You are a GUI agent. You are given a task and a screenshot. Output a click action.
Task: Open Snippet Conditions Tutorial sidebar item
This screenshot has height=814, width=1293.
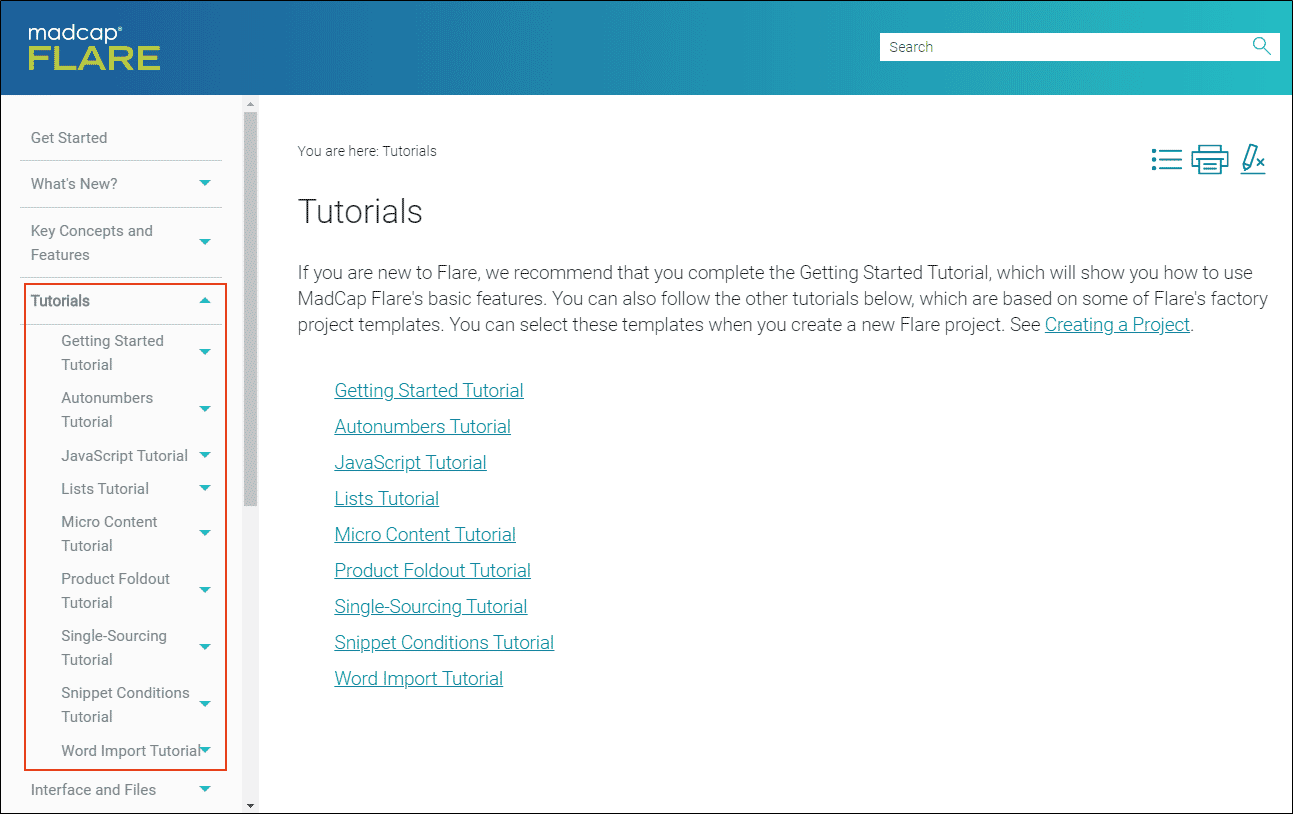125,705
